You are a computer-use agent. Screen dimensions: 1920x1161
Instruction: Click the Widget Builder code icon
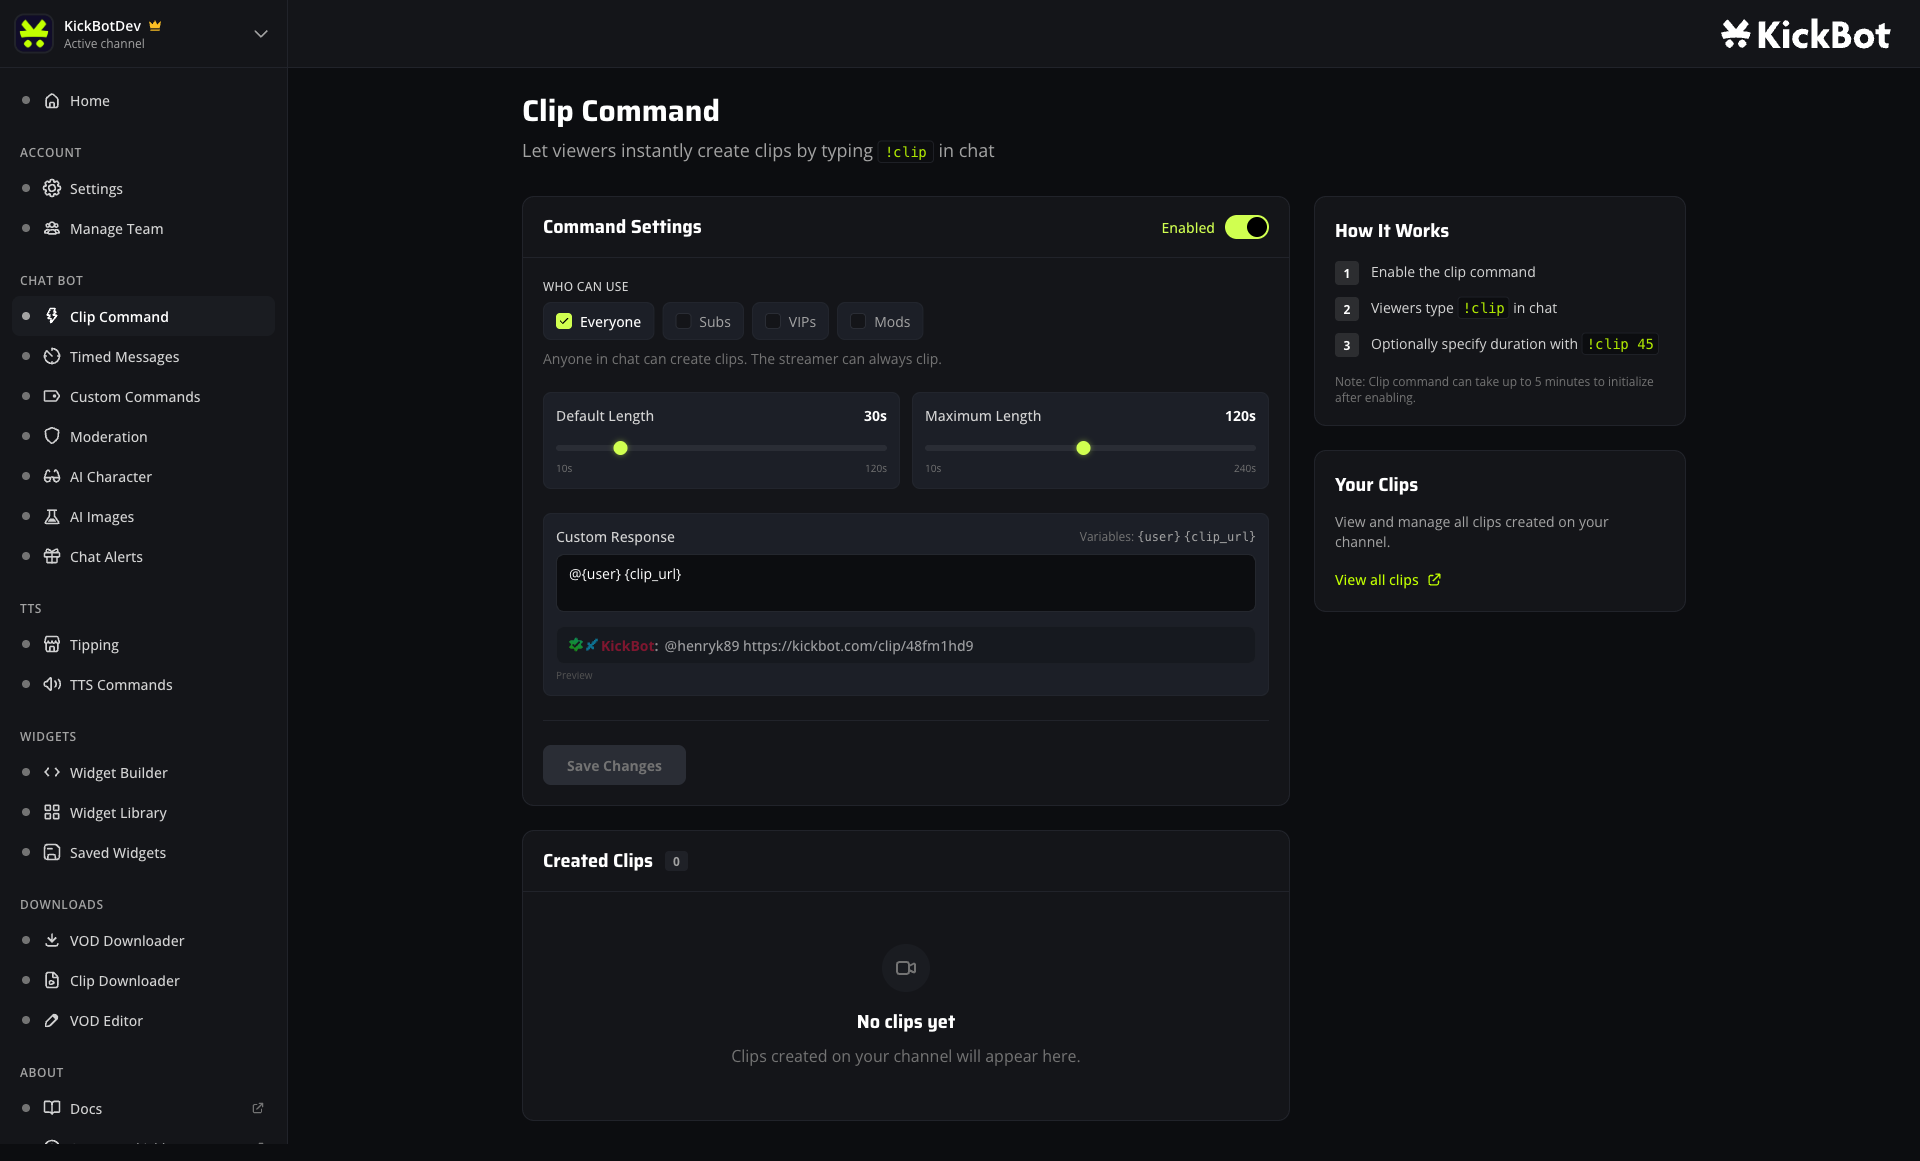pyautogui.click(x=52, y=773)
